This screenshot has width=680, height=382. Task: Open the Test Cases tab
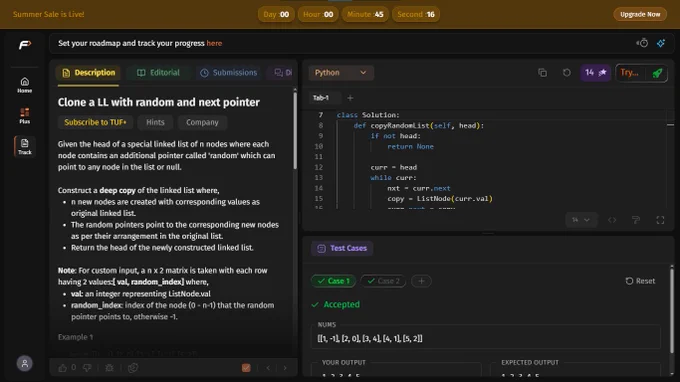tap(342, 248)
